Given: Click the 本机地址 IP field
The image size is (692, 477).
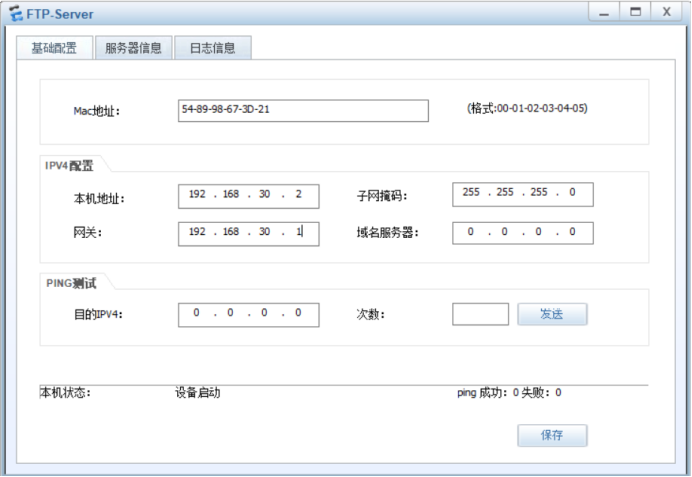Looking at the screenshot, I should click(248, 196).
